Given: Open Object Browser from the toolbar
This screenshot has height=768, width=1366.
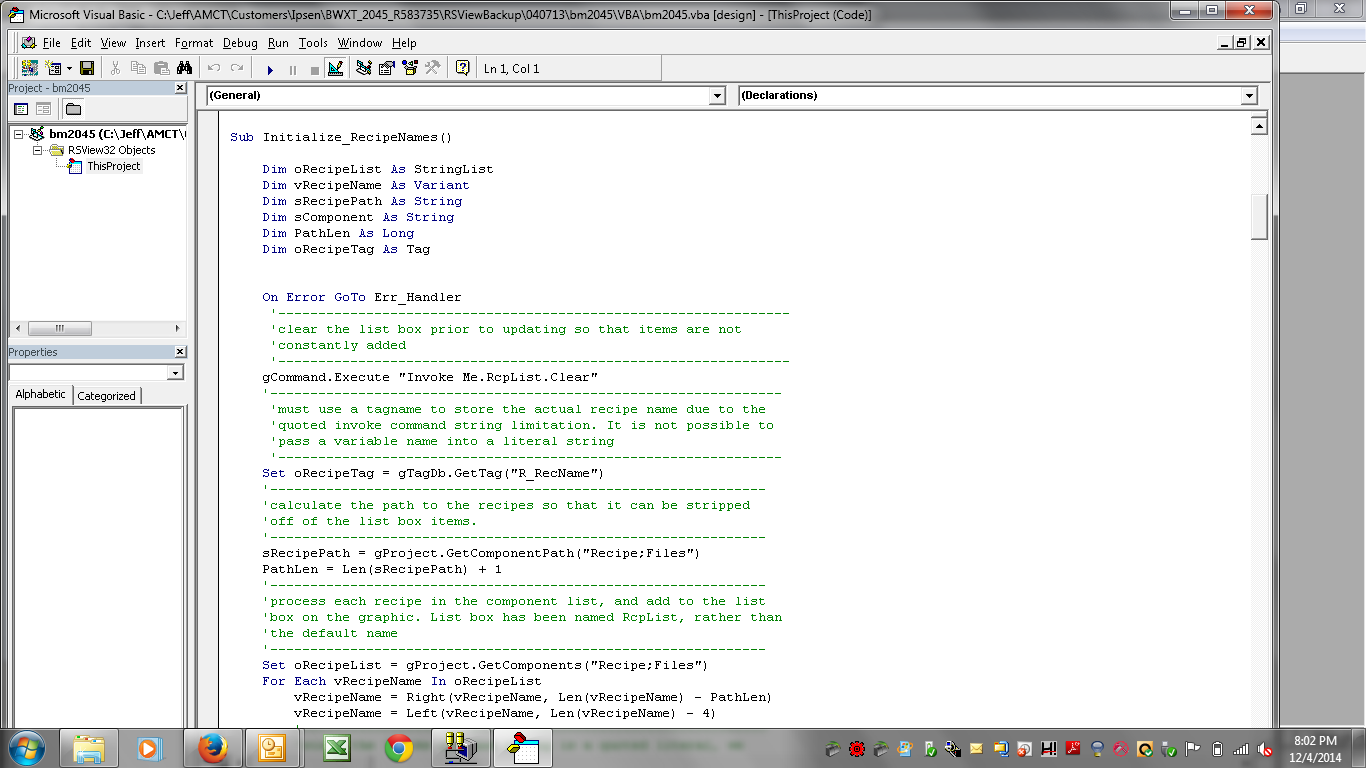Looking at the screenshot, I should click(410, 68).
